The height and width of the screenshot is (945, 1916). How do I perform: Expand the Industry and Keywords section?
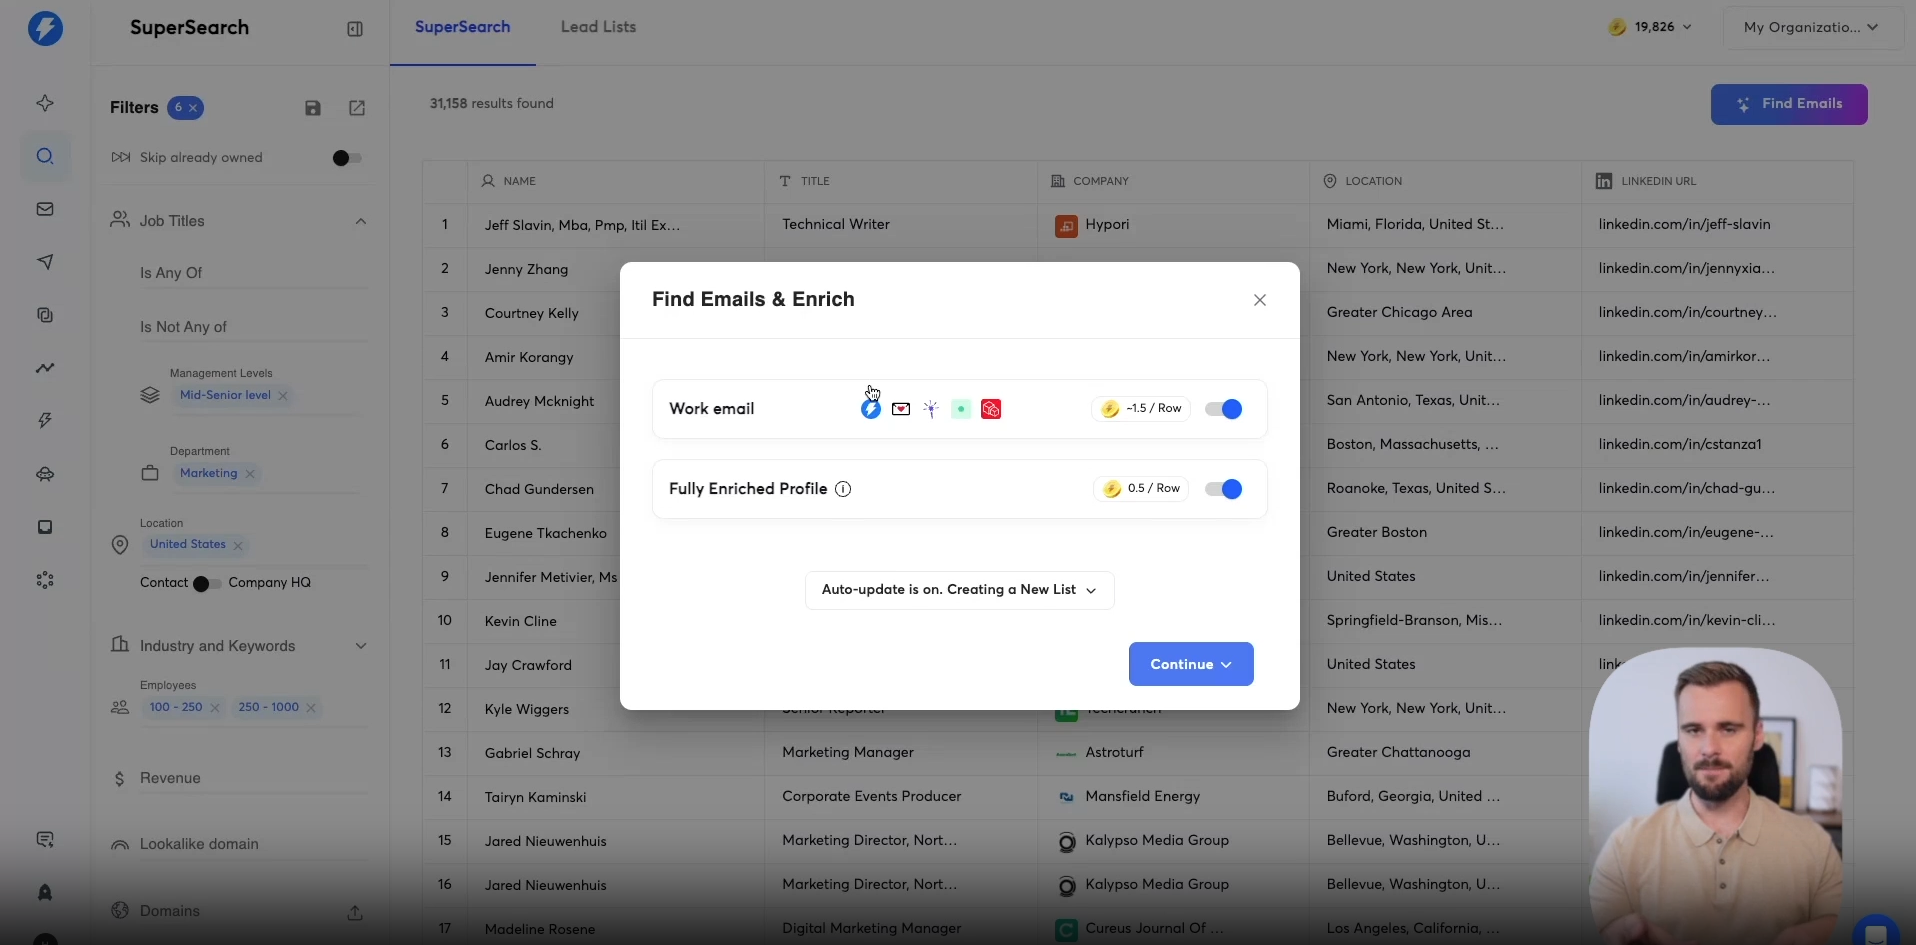[x=361, y=646]
